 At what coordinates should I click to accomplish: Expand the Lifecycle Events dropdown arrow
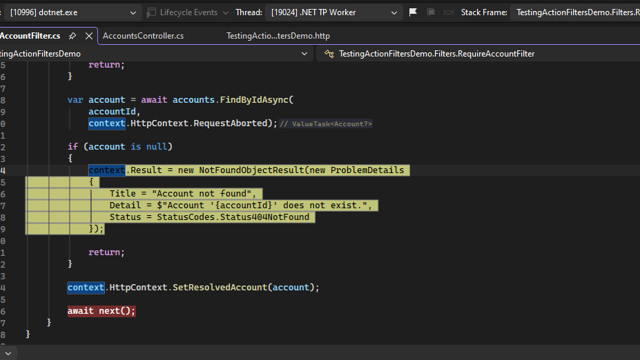[226, 13]
